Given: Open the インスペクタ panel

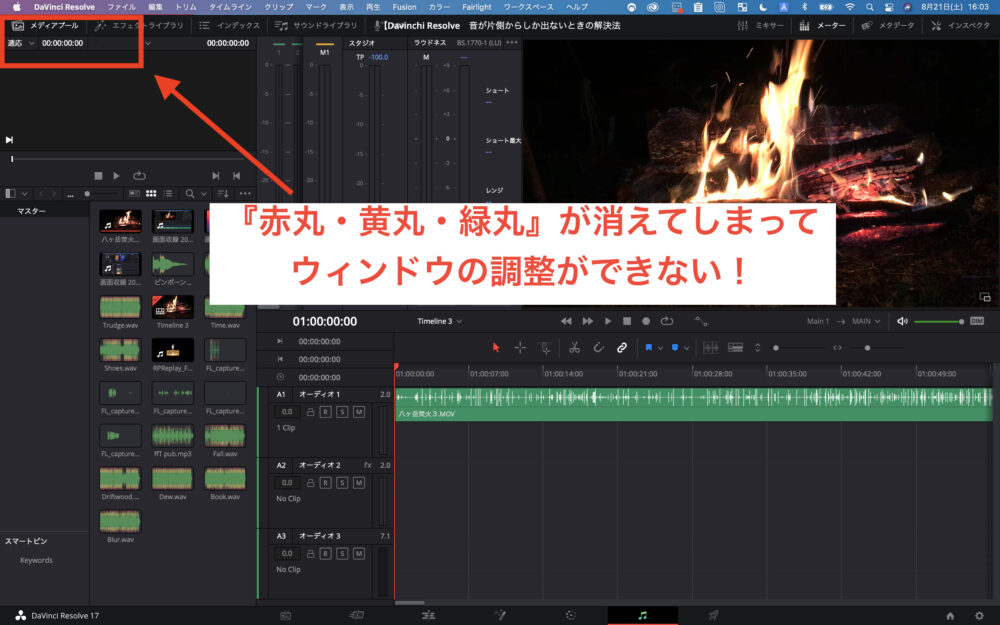Looking at the screenshot, I should point(960,26).
